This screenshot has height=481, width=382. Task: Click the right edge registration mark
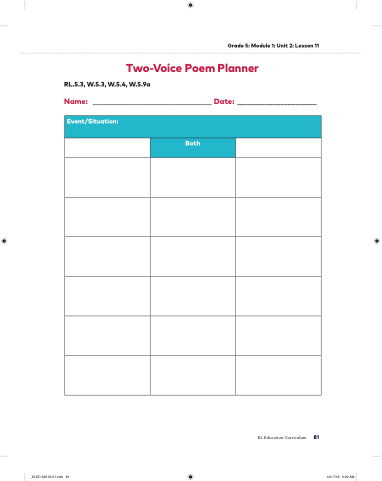click(377, 241)
